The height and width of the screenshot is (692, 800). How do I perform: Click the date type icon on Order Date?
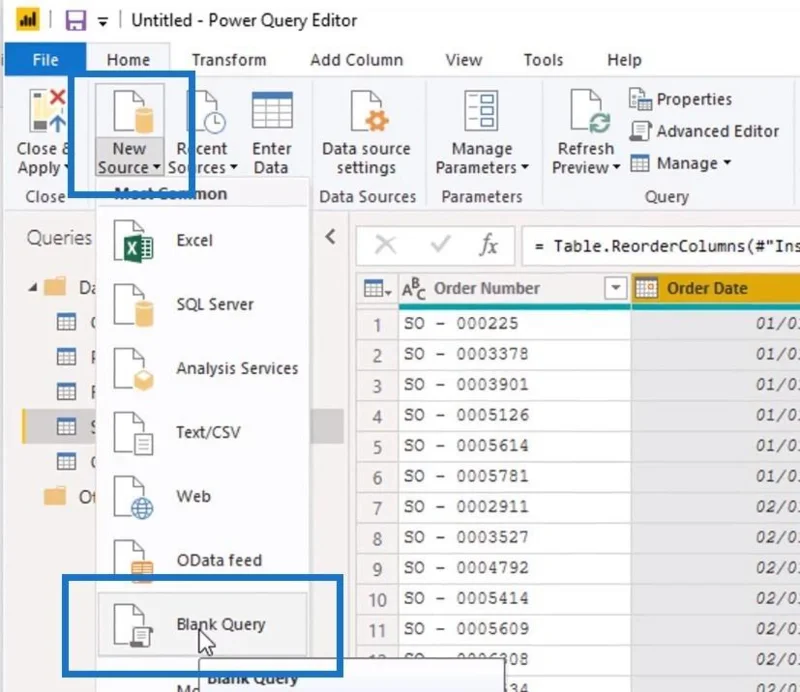coord(646,288)
